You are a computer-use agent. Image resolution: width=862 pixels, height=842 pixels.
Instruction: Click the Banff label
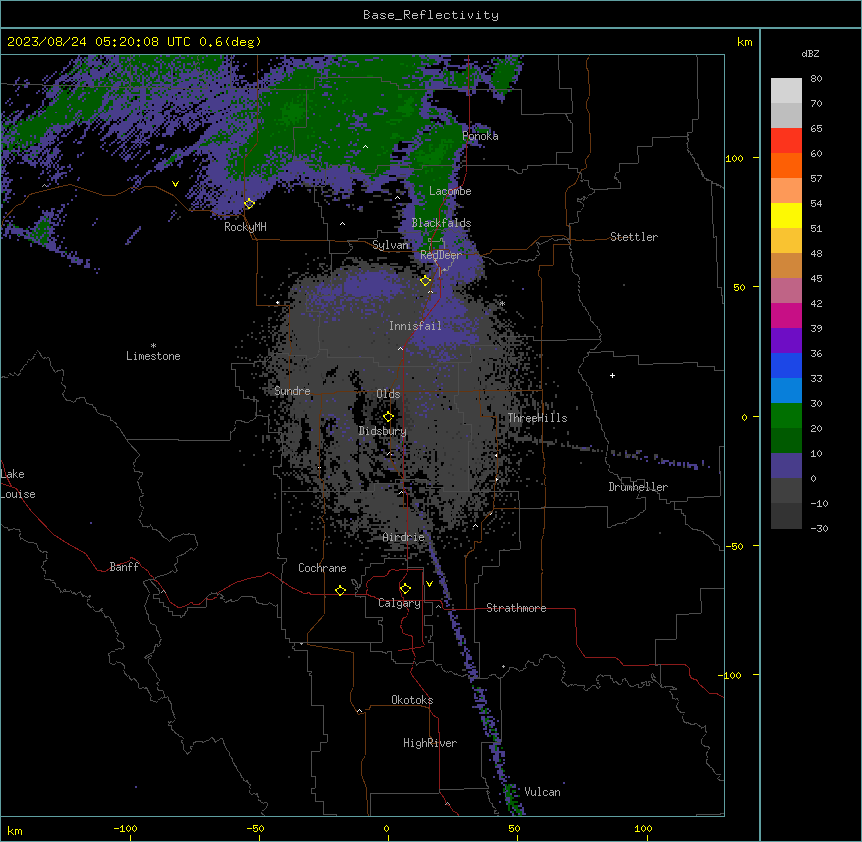click(124, 567)
